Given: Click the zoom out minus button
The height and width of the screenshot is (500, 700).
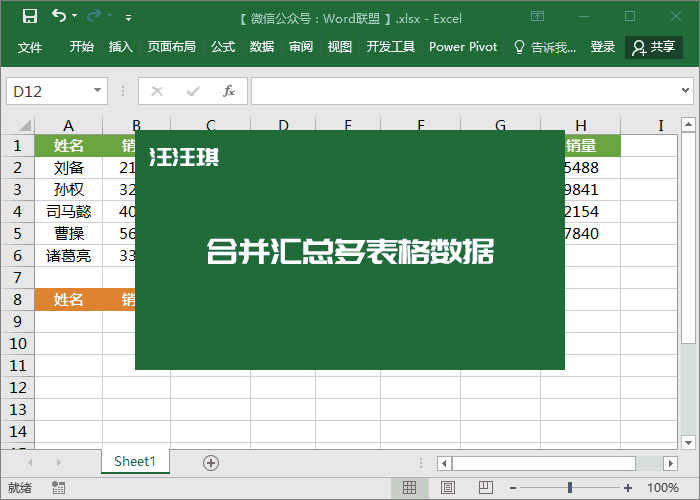Looking at the screenshot, I should coord(513,488).
